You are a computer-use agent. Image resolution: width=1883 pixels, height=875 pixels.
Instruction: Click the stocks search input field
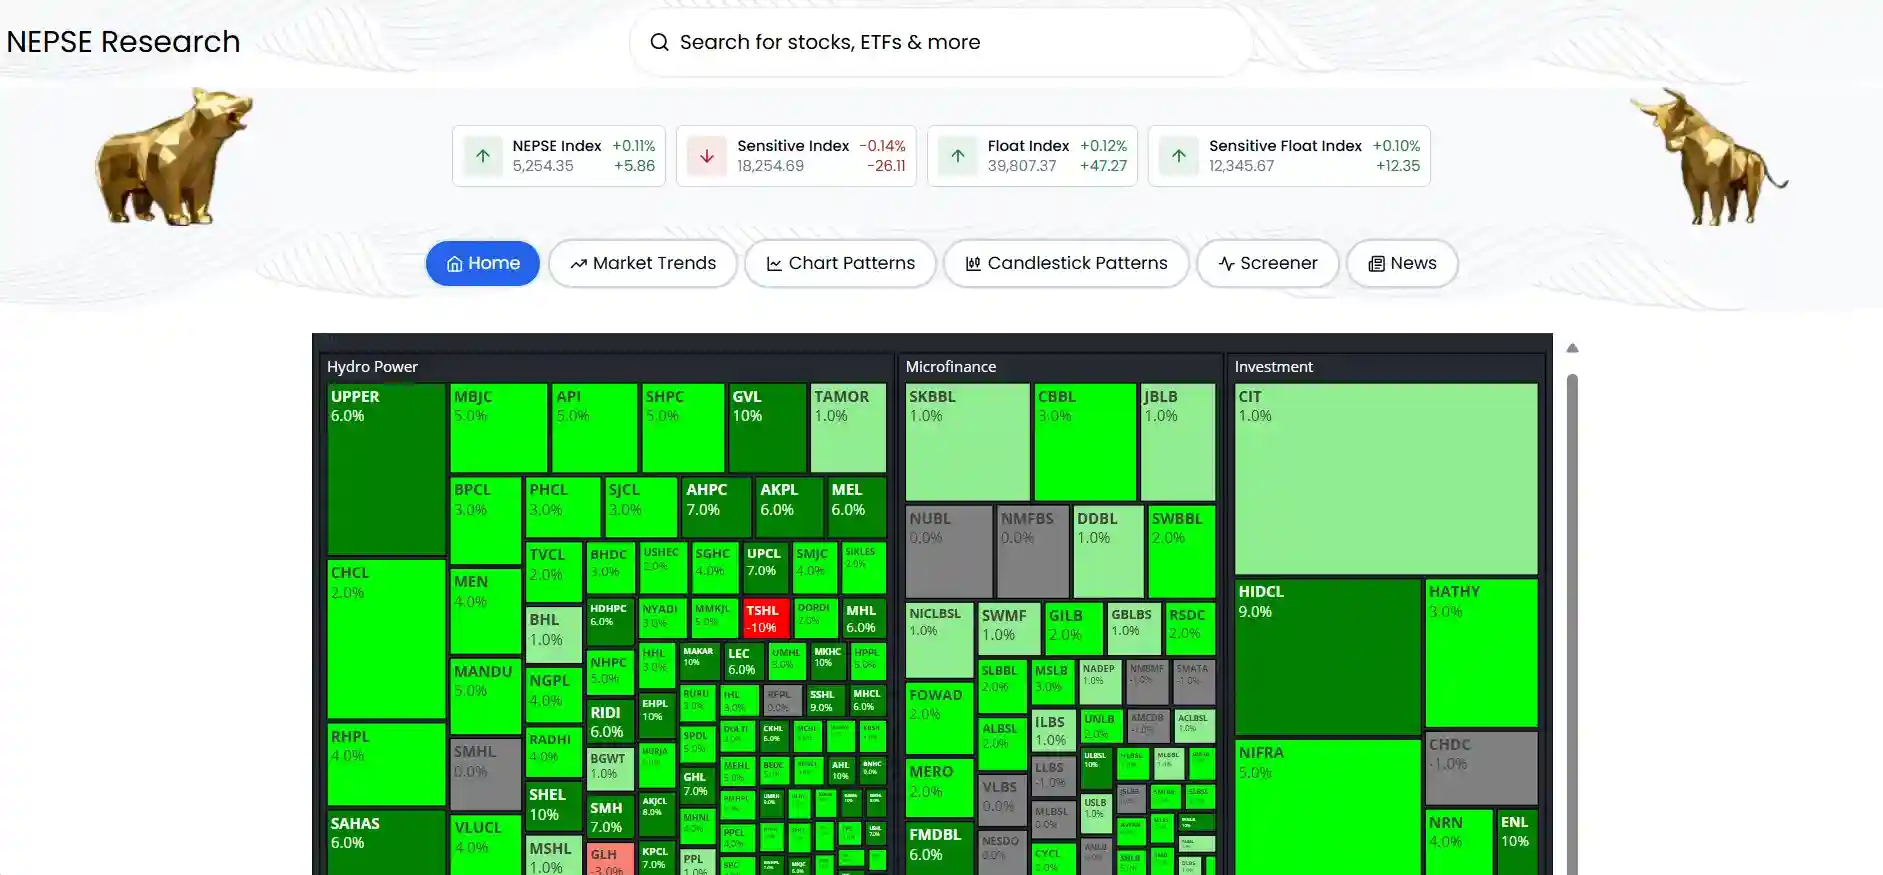[x=941, y=42]
